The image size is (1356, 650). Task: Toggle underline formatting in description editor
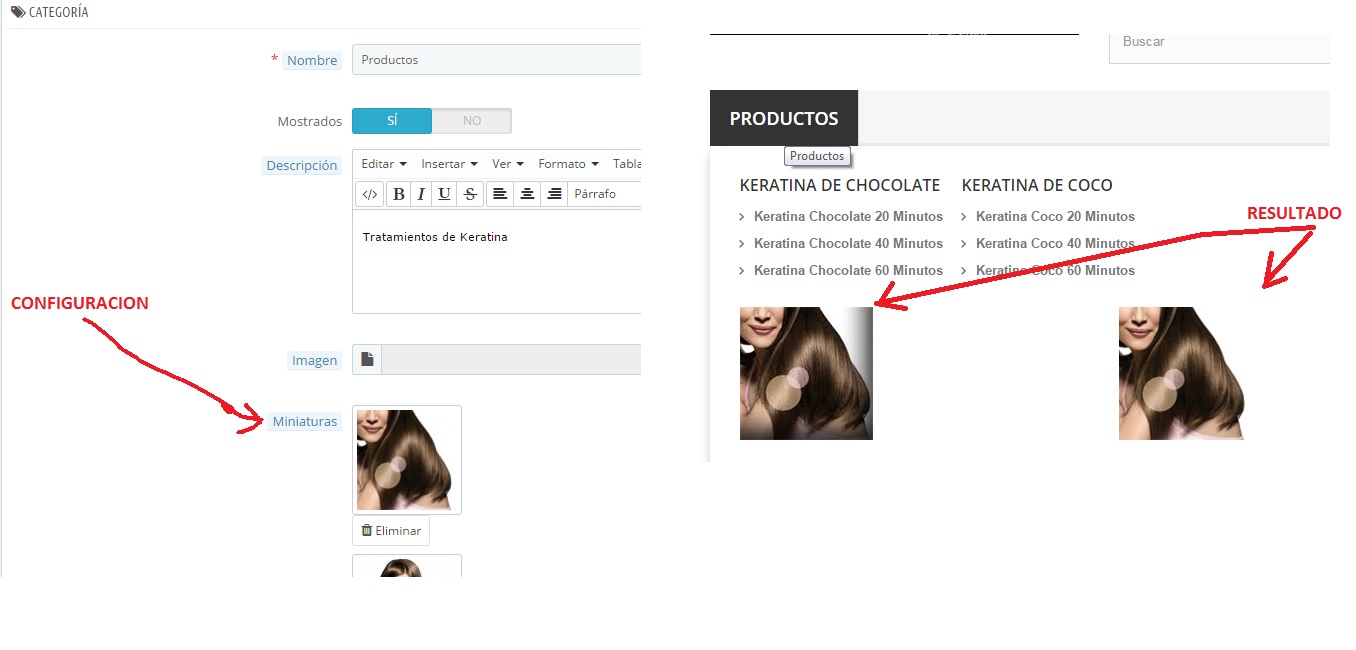coord(445,194)
